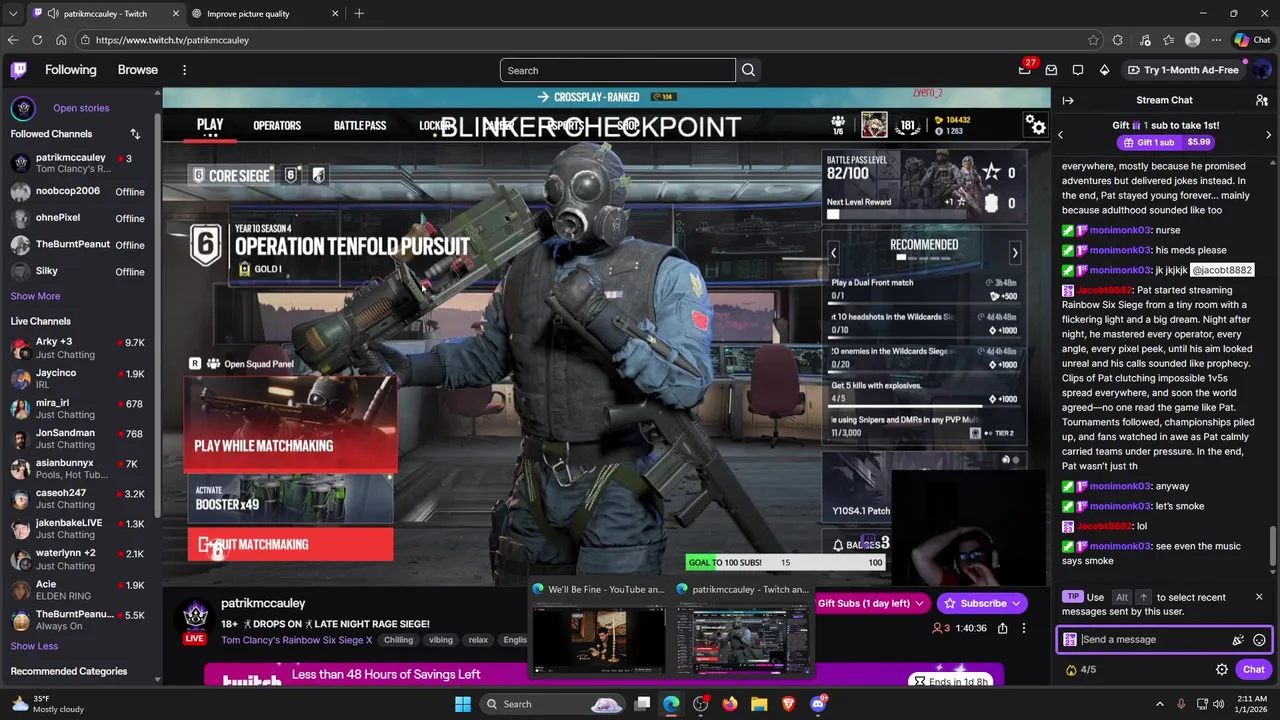This screenshot has height=720, width=1280.
Task: Open Arky +3 live channel
Action: tap(78, 348)
